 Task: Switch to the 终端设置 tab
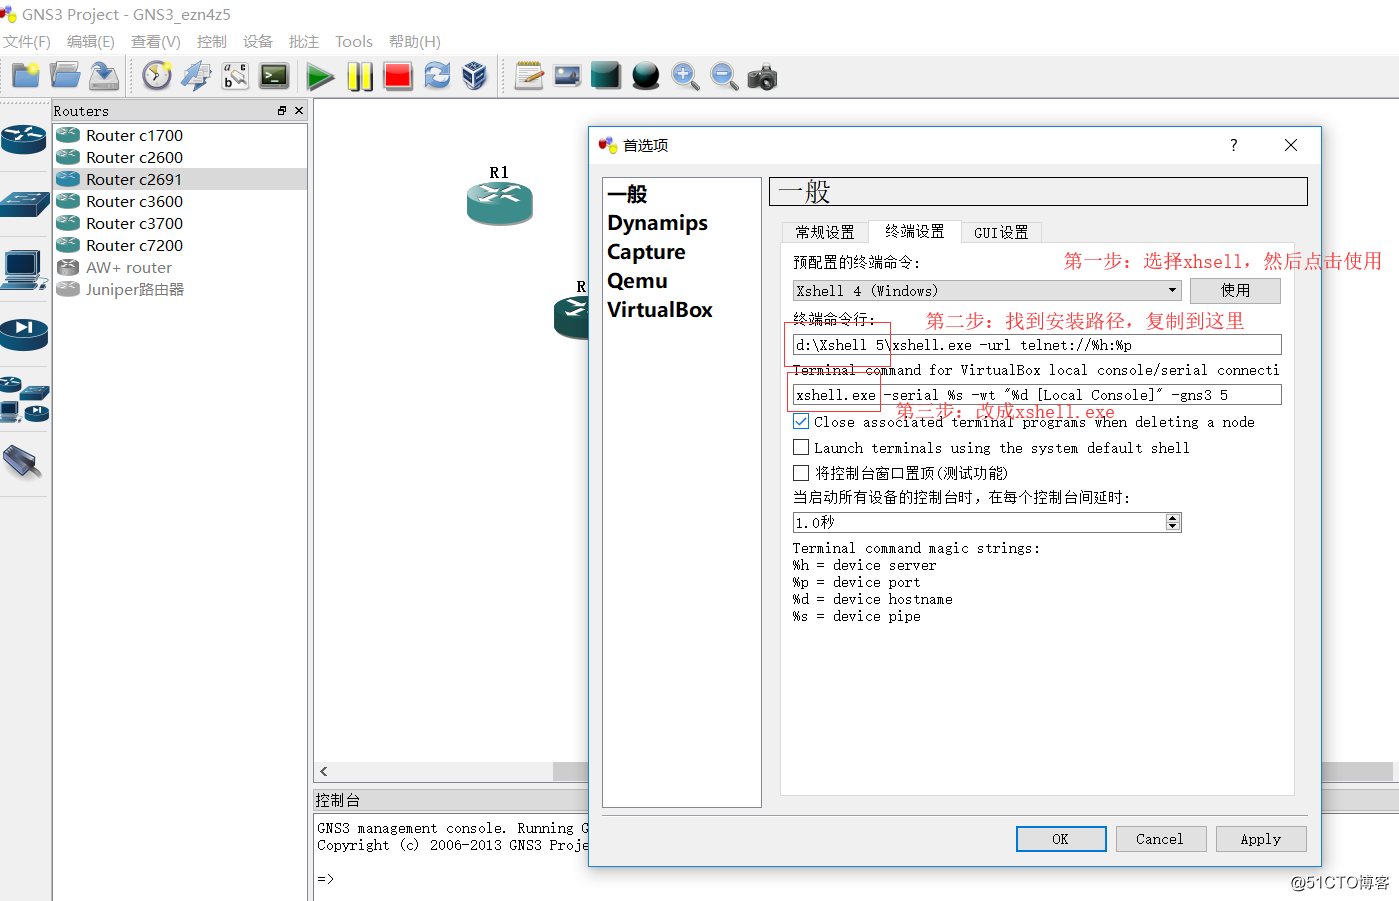pyautogui.click(x=915, y=231)
